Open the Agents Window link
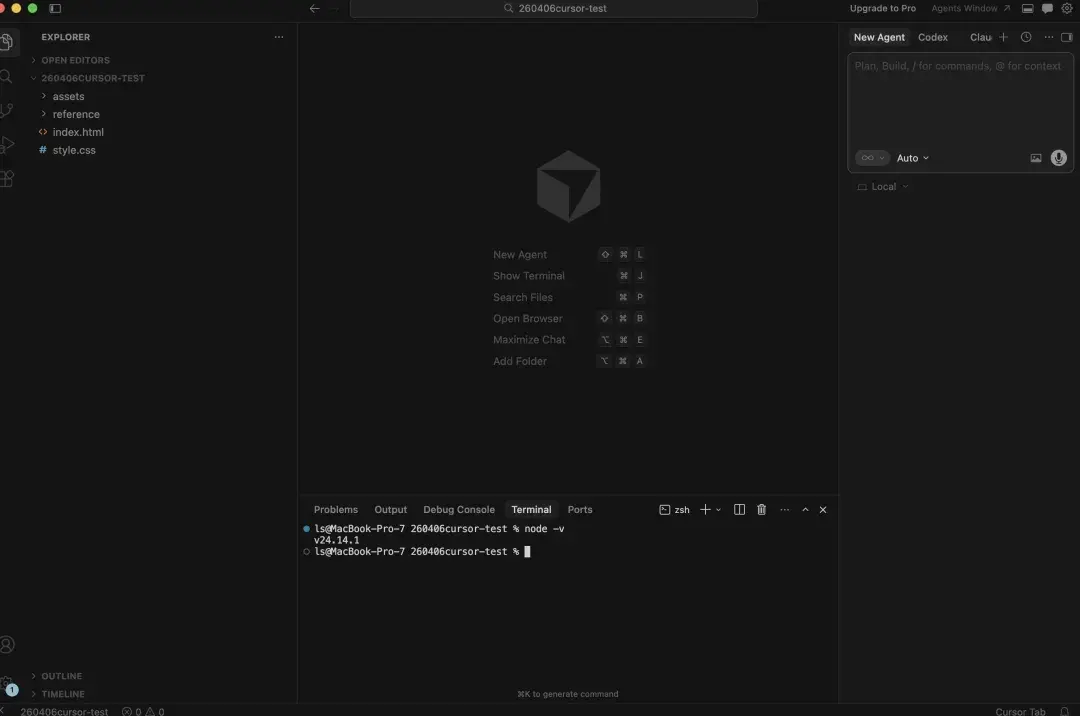Image resolution: width=1080 pixels, height=716 pixels. click(970, 8)
